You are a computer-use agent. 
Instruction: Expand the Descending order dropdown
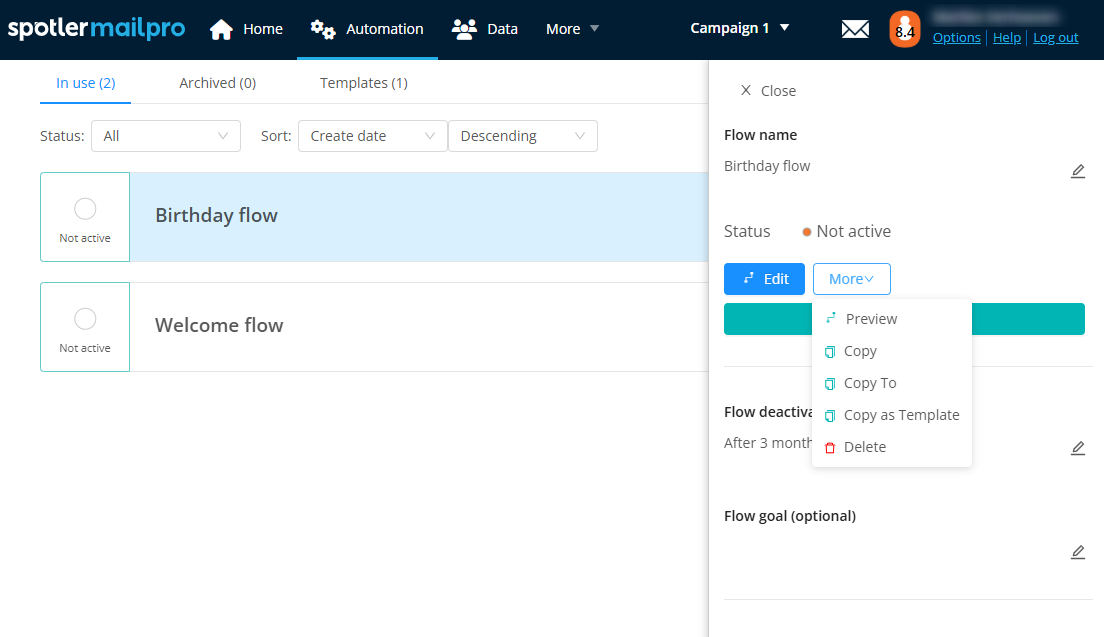pyautogui.click(x=522, y=136)
